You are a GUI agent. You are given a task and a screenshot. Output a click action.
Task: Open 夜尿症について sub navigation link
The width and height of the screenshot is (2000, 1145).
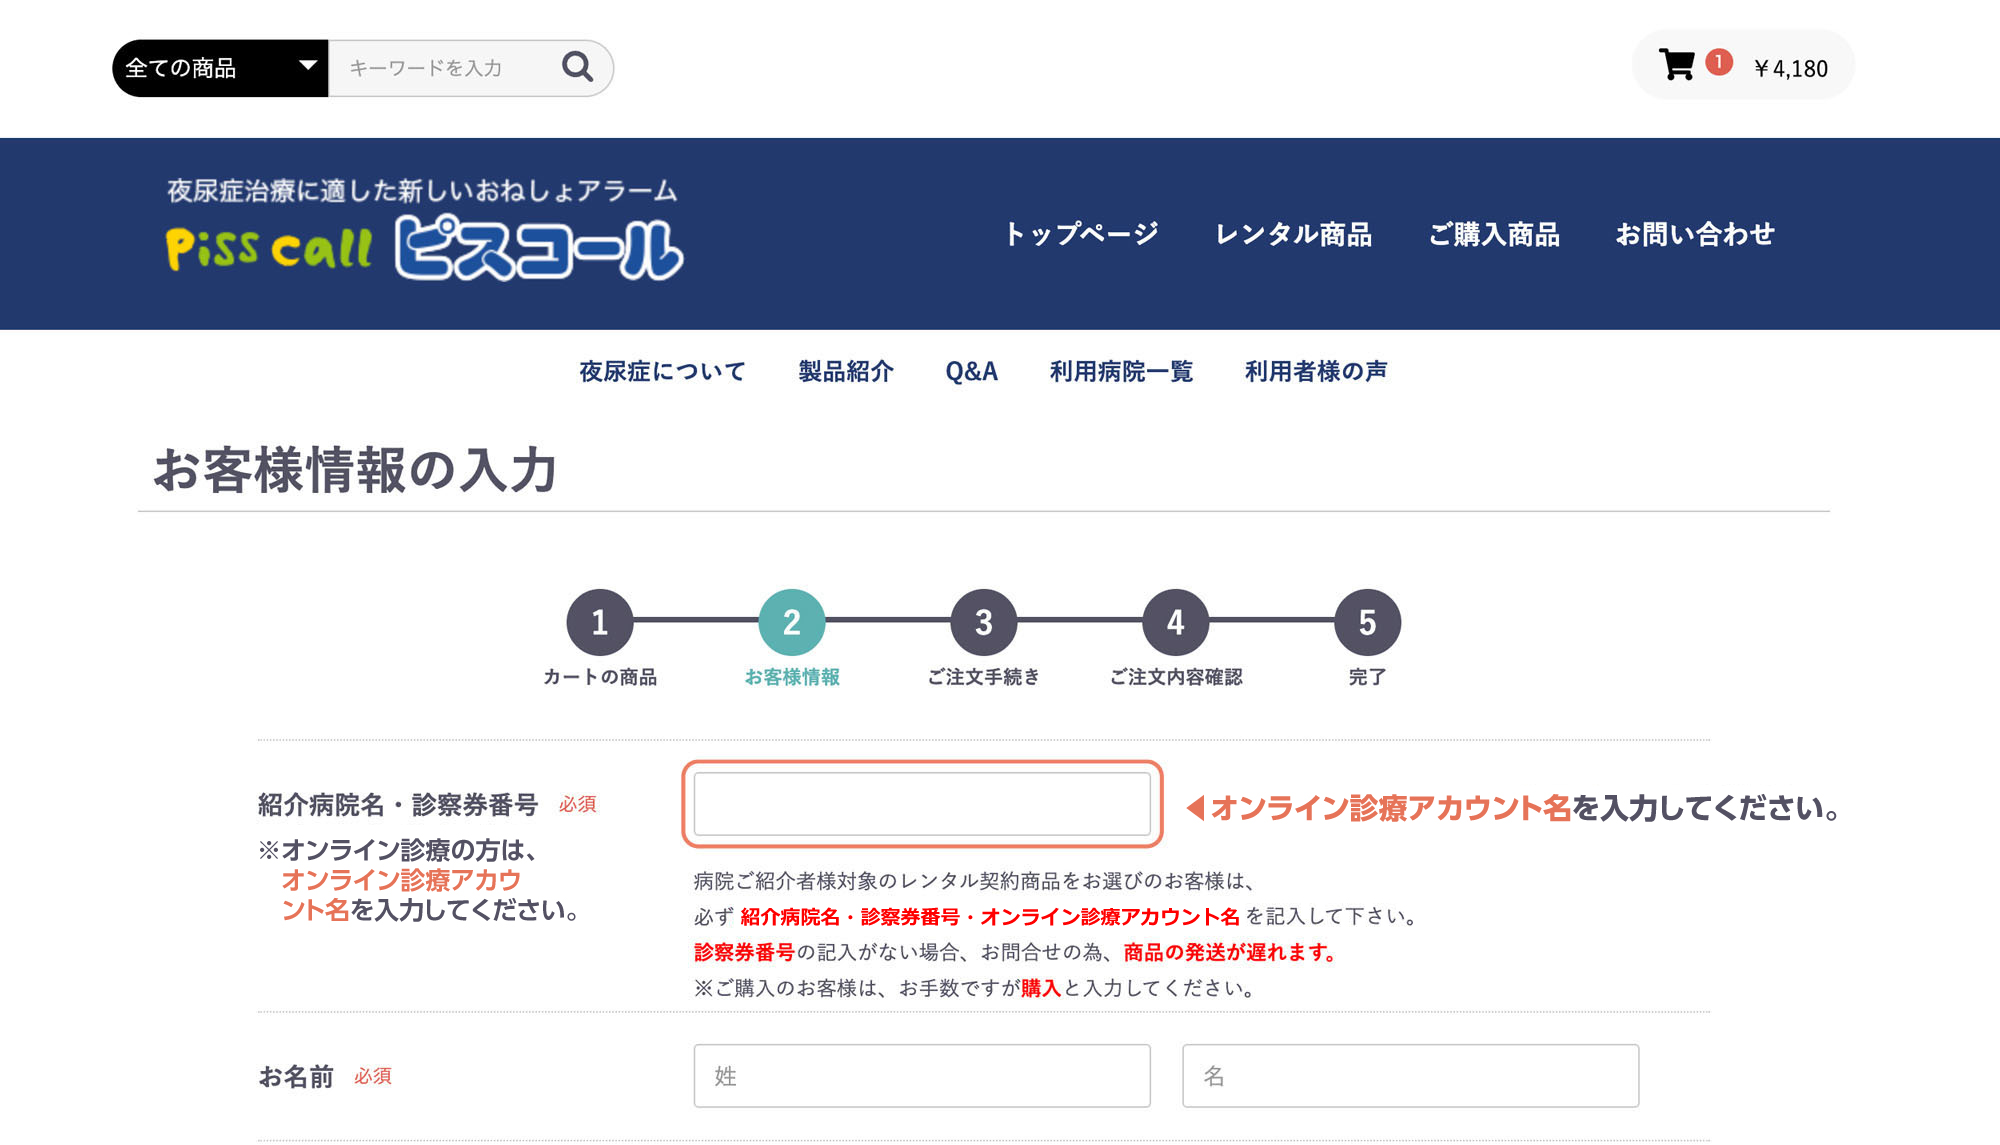[662, 371]
